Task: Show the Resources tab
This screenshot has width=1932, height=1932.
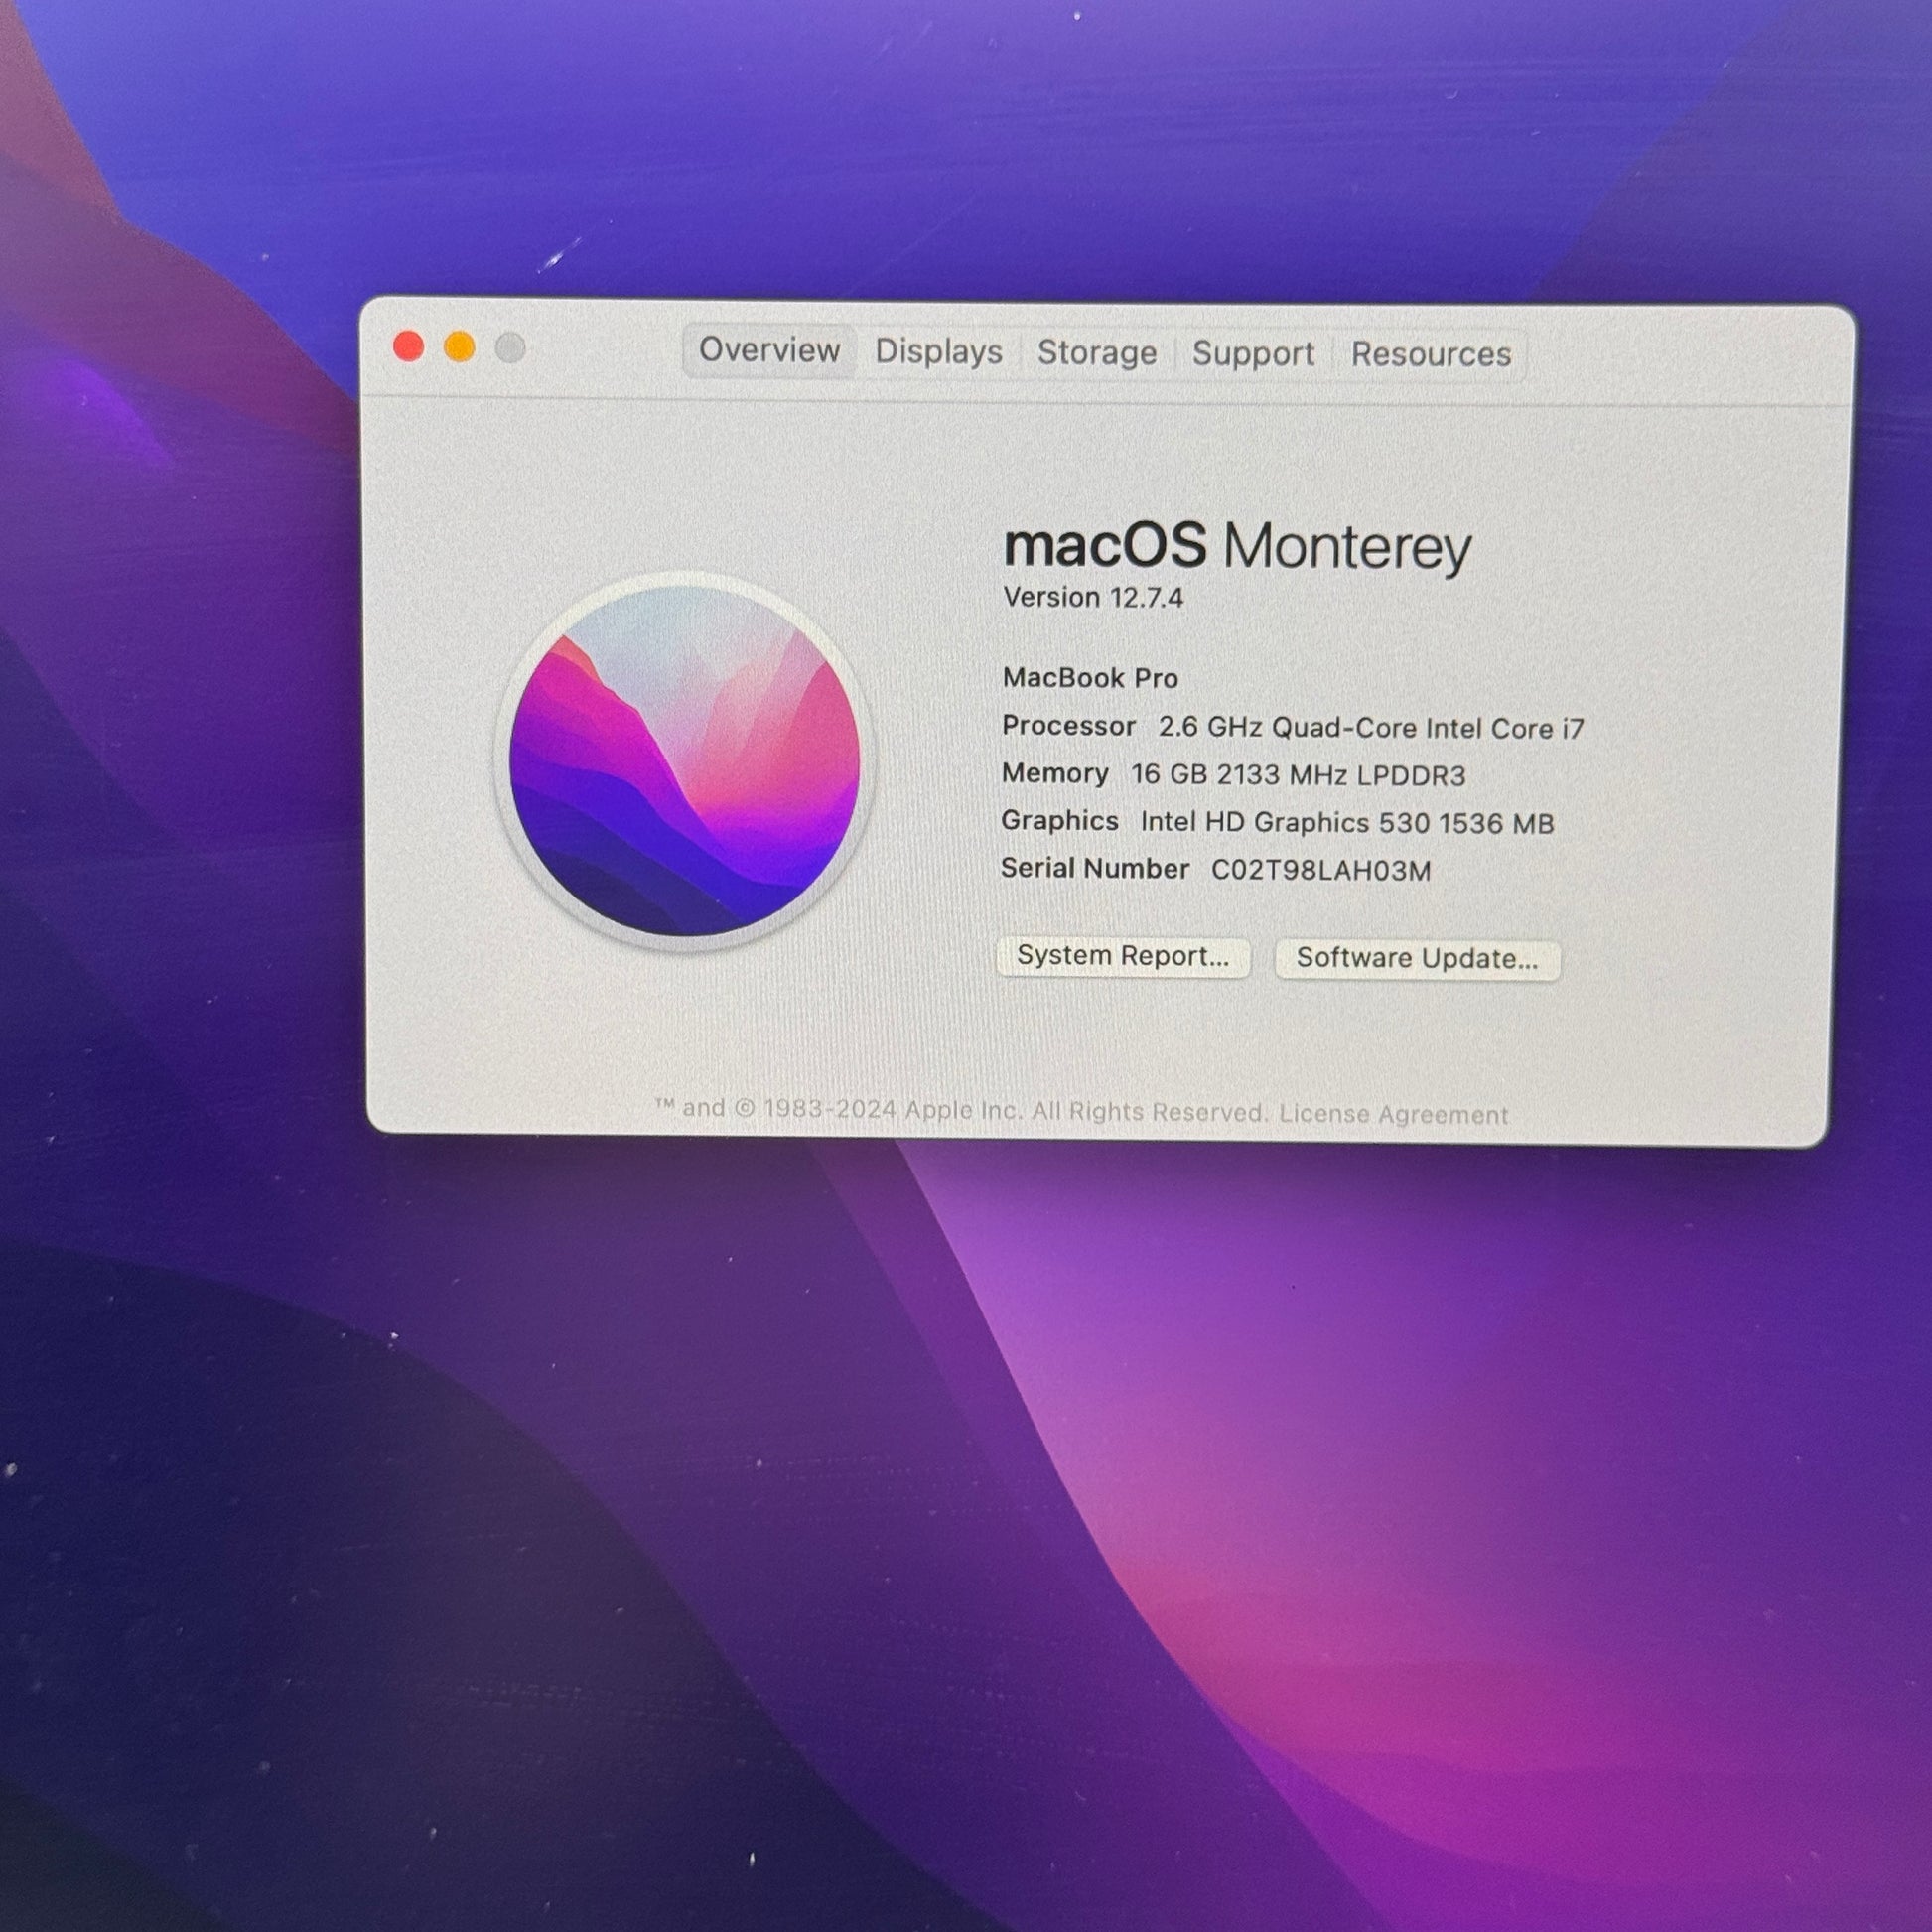Action: click(1430, 354)
